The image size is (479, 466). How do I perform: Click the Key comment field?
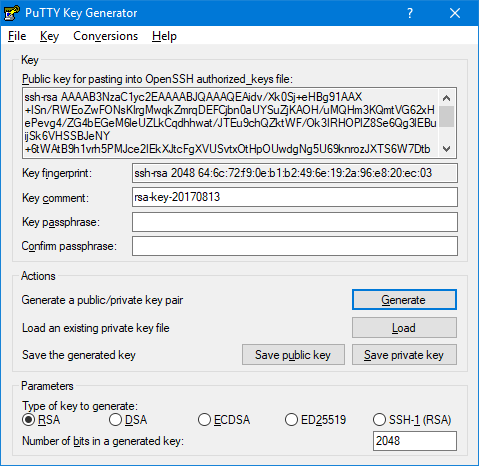(x=295, y=197)
